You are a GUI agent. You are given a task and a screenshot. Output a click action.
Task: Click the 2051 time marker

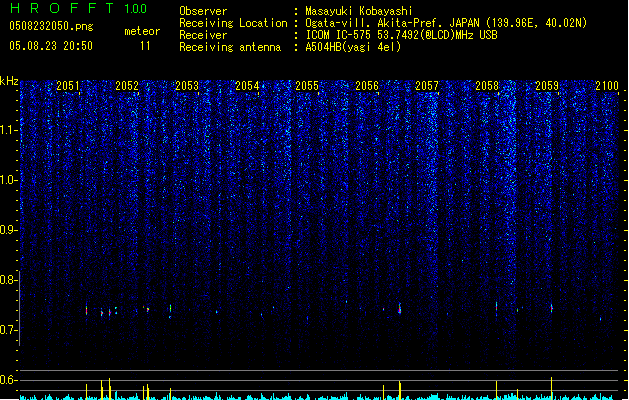tap(68, 86)
